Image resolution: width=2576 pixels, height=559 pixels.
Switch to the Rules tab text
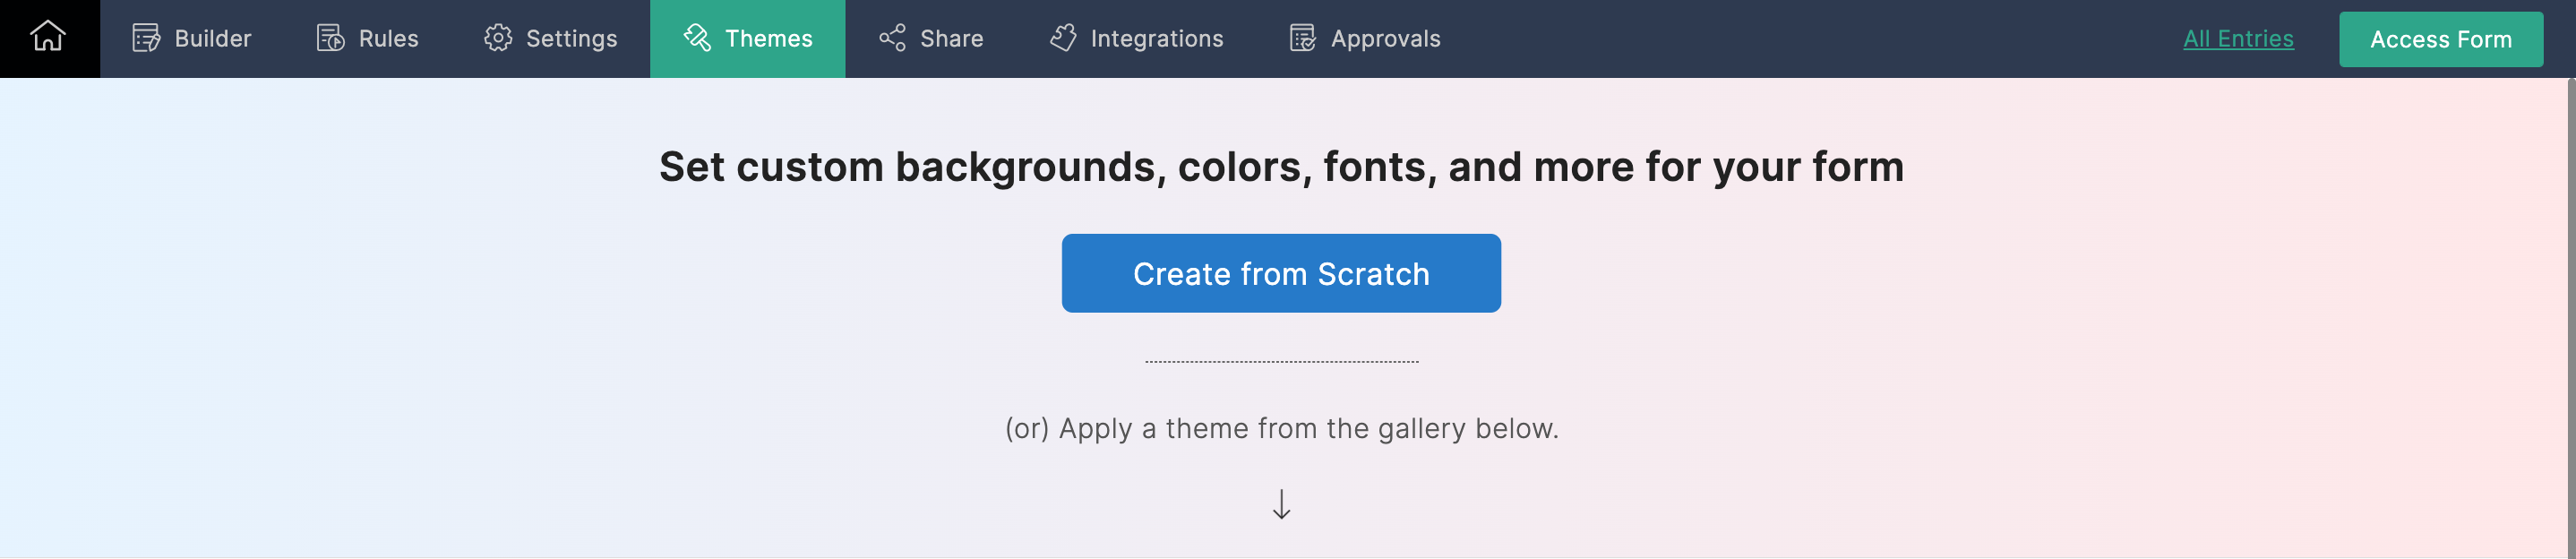(388, 38)
